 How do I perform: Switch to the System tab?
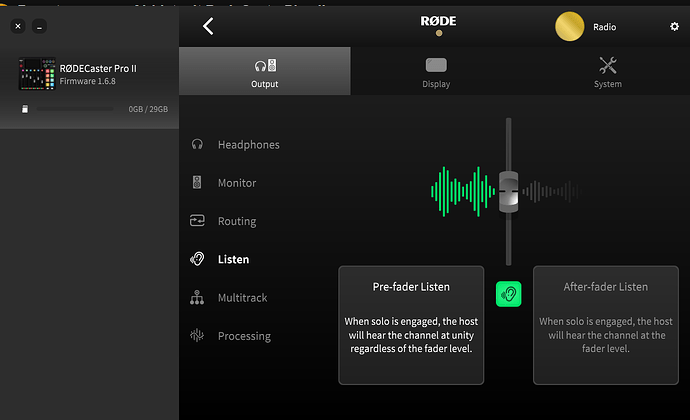pyautogui.click(x=607, y=71)
